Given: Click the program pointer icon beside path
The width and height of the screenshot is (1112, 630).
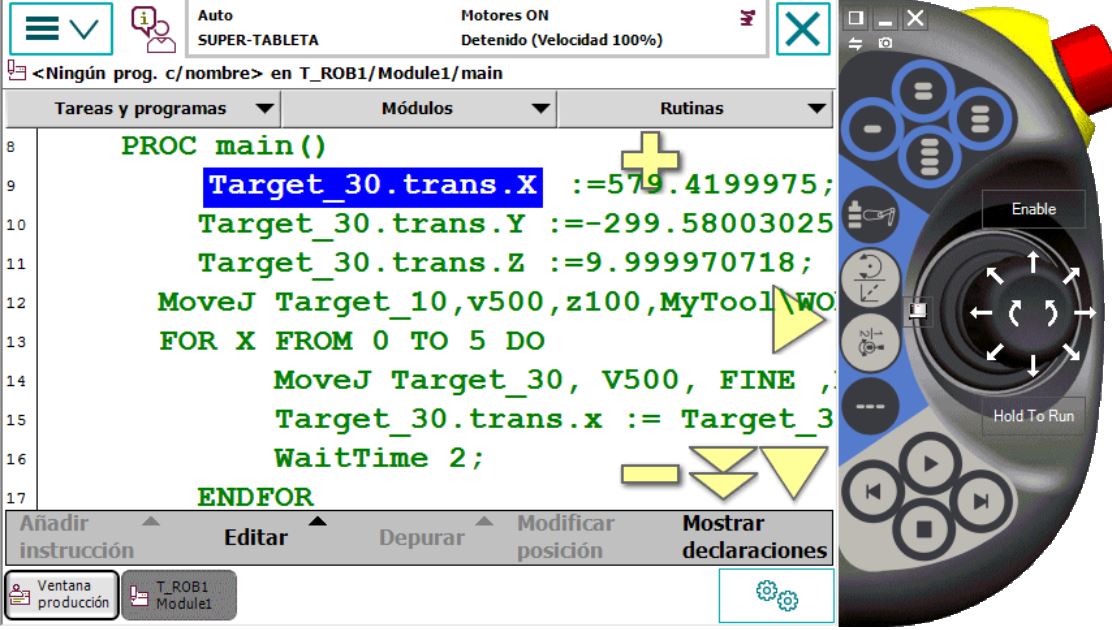Looking at the screenshot, I should 16,72.
